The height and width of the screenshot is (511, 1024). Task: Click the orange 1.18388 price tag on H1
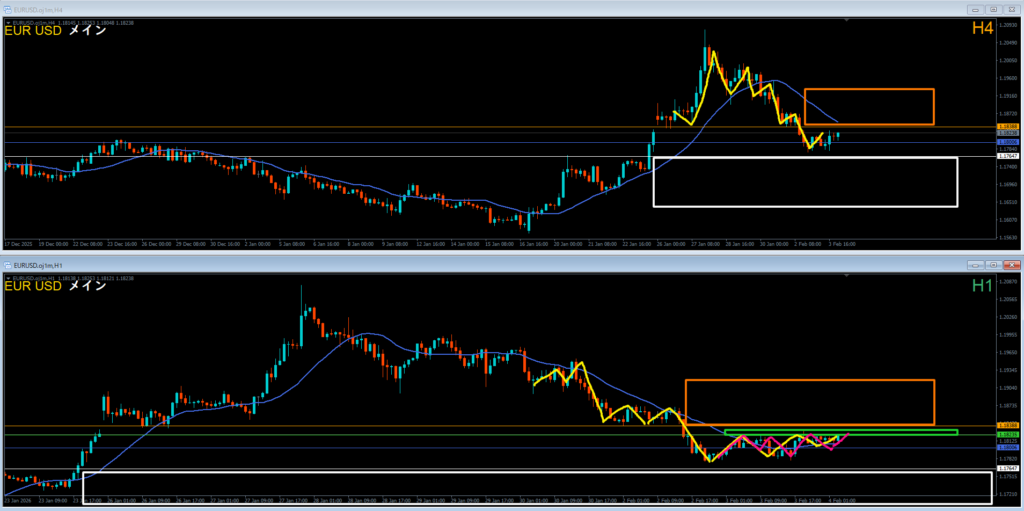point(1006,425)
